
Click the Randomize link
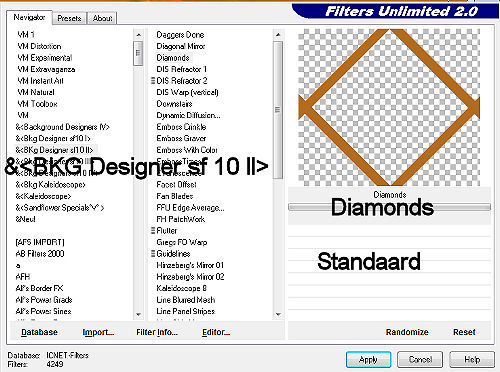click(407, 332)
